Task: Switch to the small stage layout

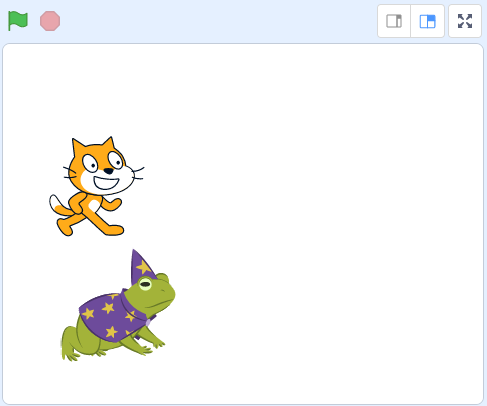Action: pyautogui.click(x=394, y=21)
